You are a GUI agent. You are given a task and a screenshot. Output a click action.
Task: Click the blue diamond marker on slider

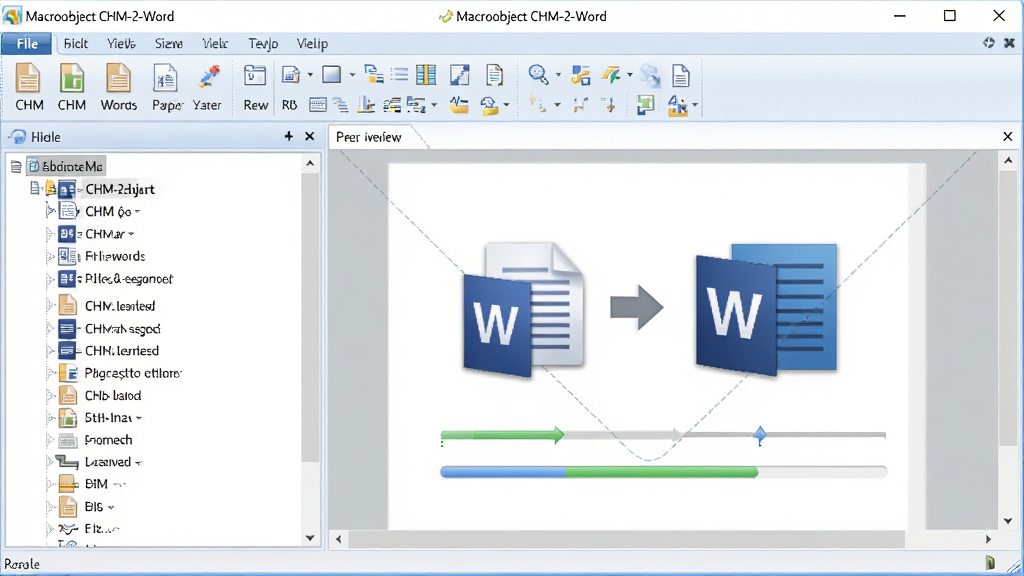760,435
